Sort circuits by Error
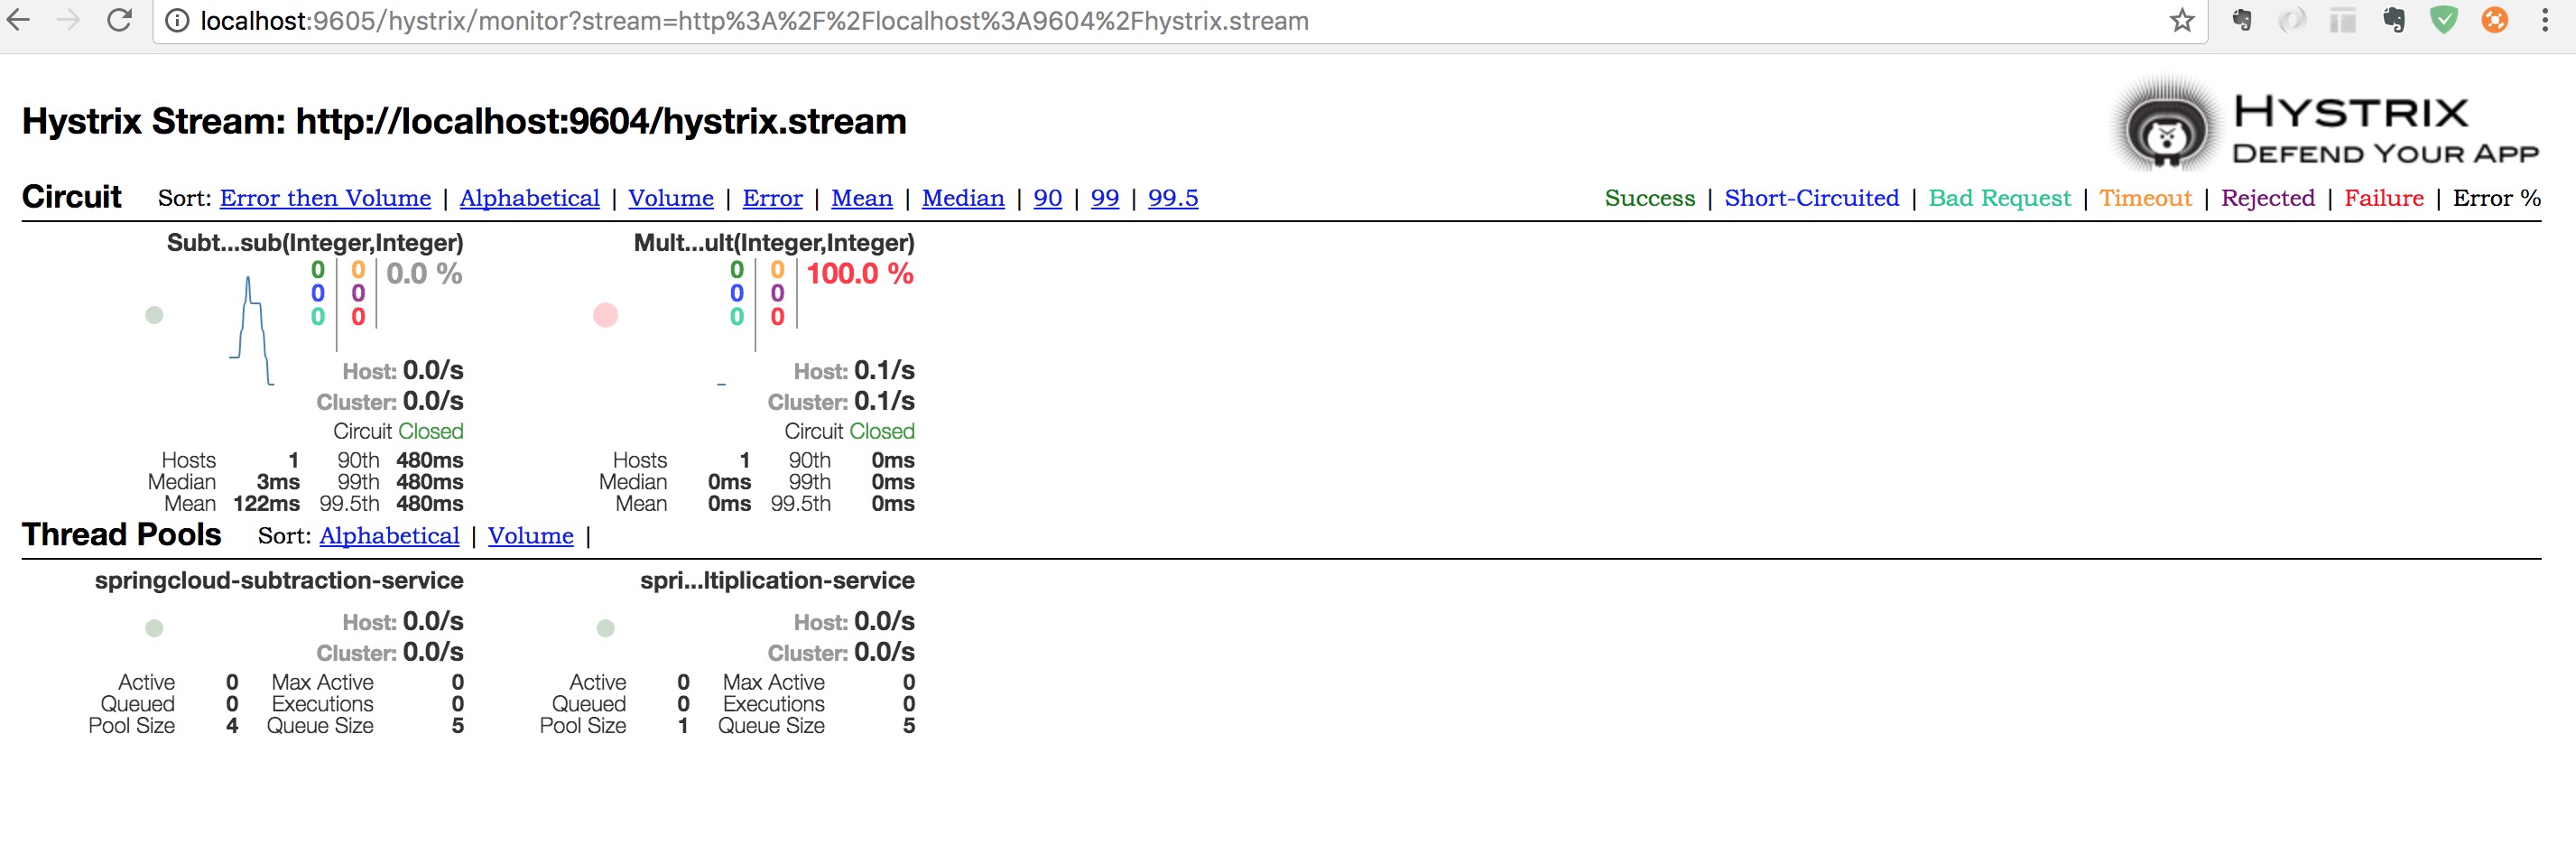Image resolution: width=2576 pixels, height=845 pixels. tap(772, 198)
